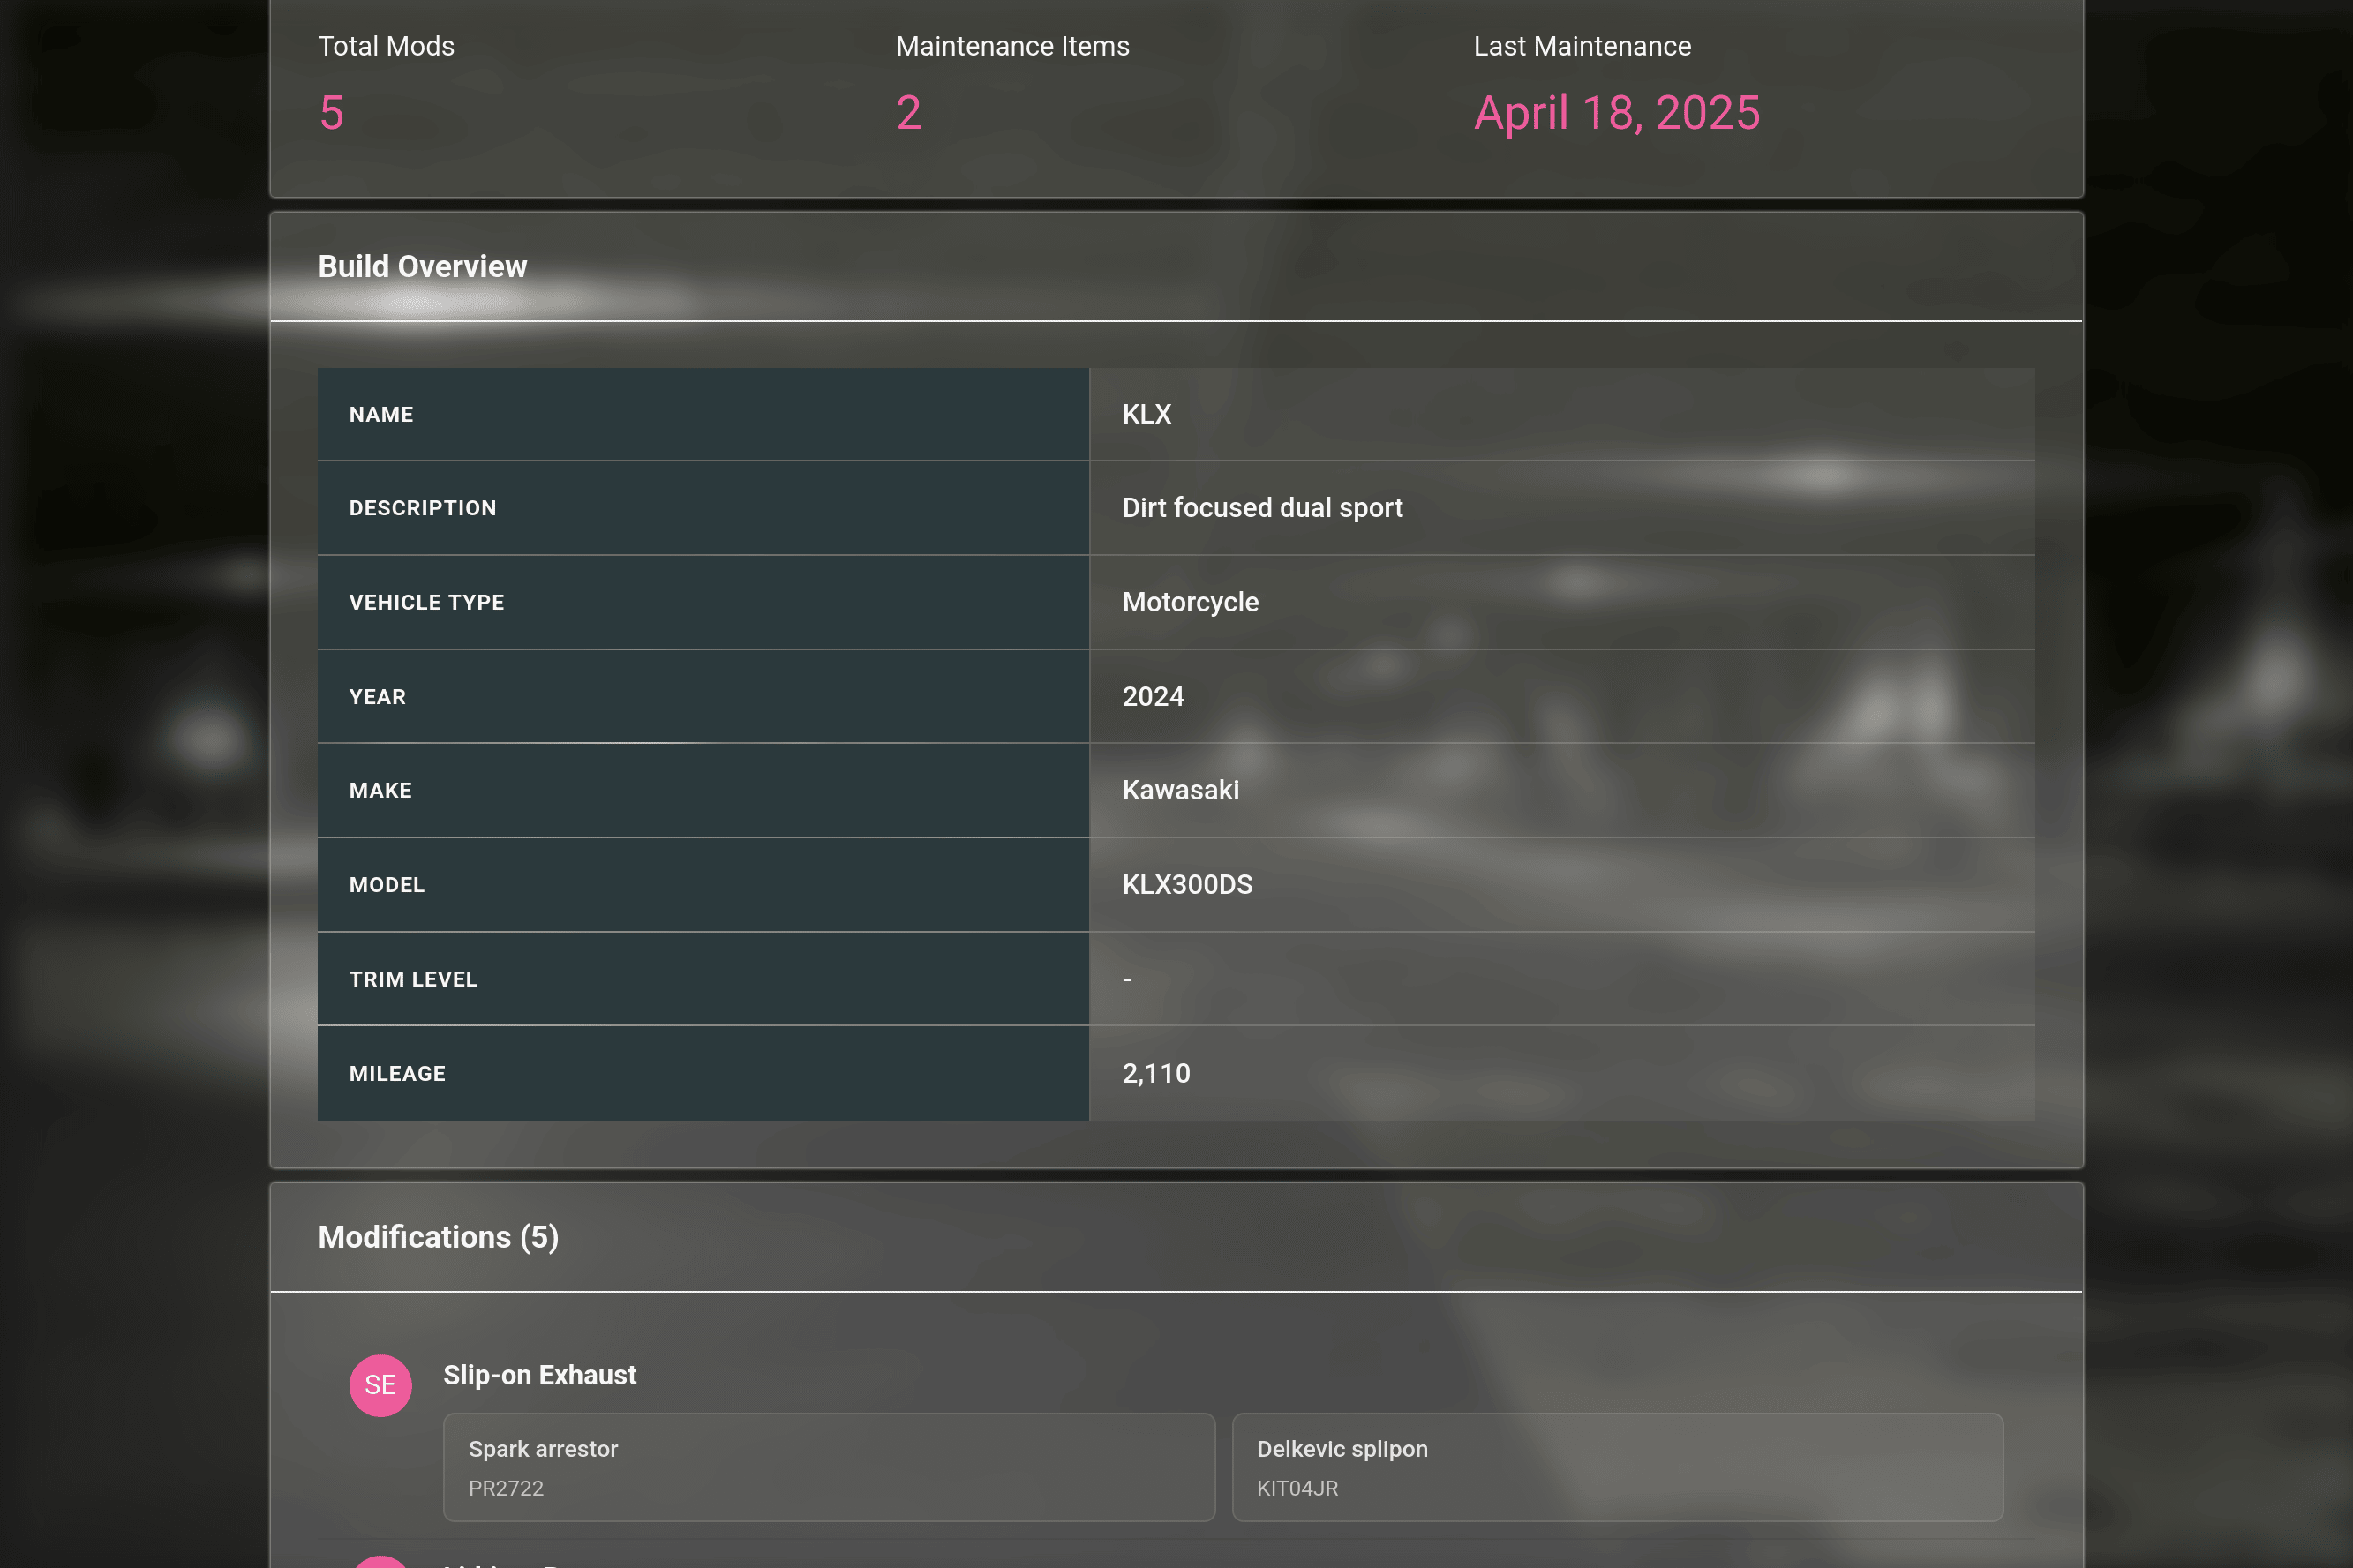2353x1568 pixels.
Task: Click the YEAR value 2024
Action: point(1152,696)
